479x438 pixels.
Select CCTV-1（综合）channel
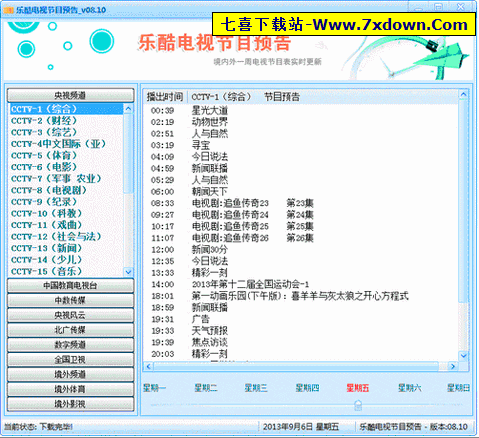66,109
